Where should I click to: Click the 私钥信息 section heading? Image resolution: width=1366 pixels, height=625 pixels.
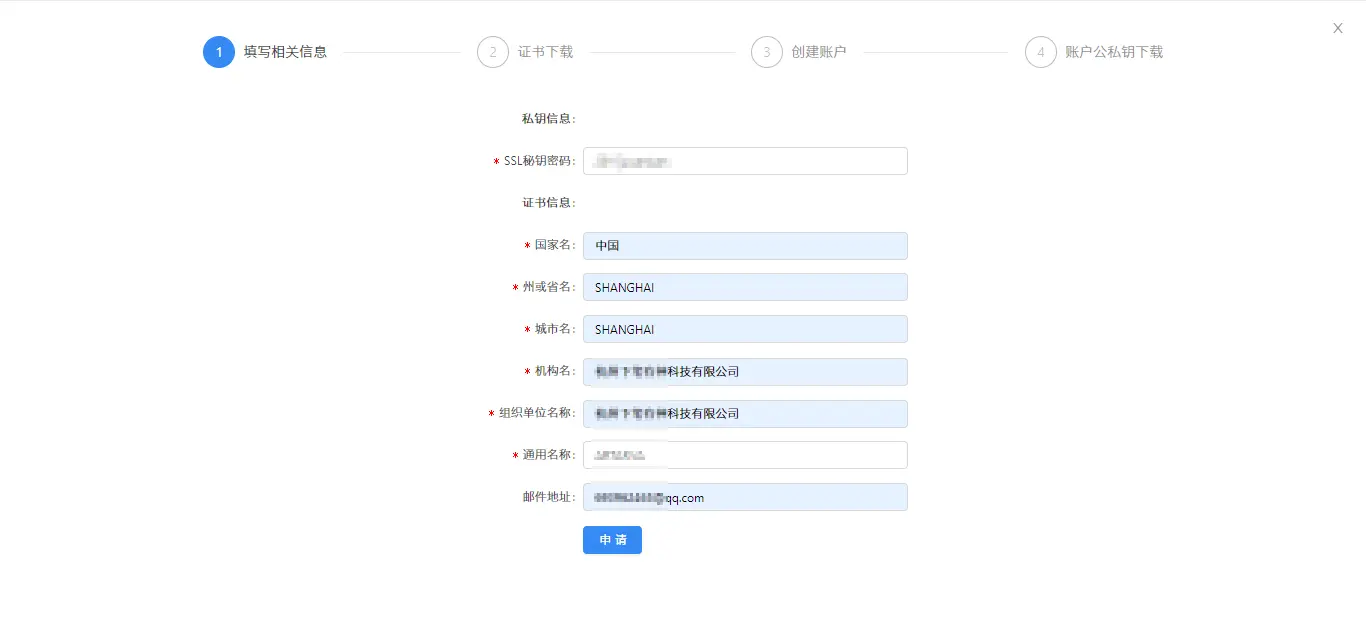(549, 119)
